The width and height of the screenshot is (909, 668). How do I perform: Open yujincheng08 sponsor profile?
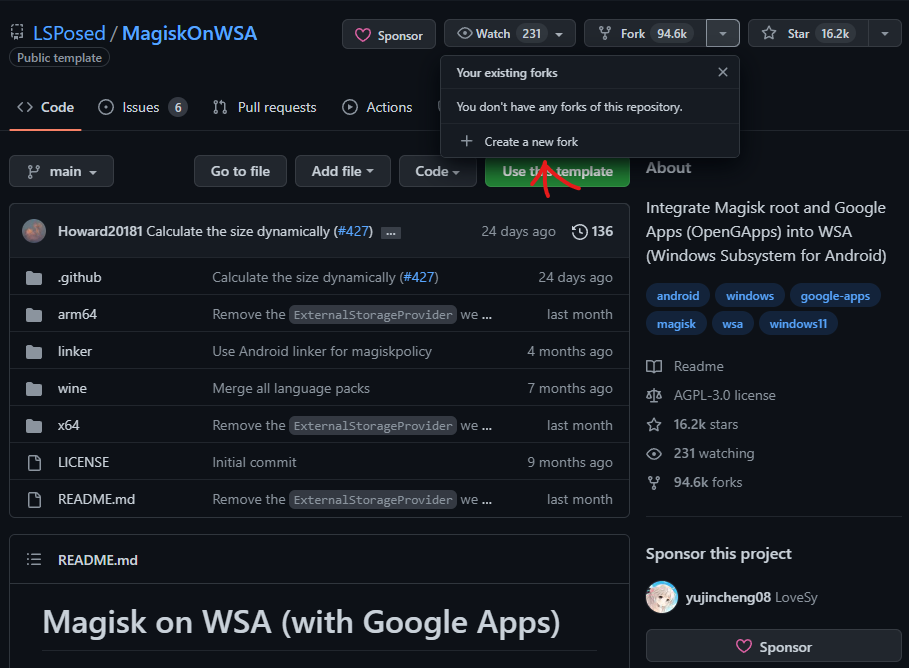[x=728, y=597]
